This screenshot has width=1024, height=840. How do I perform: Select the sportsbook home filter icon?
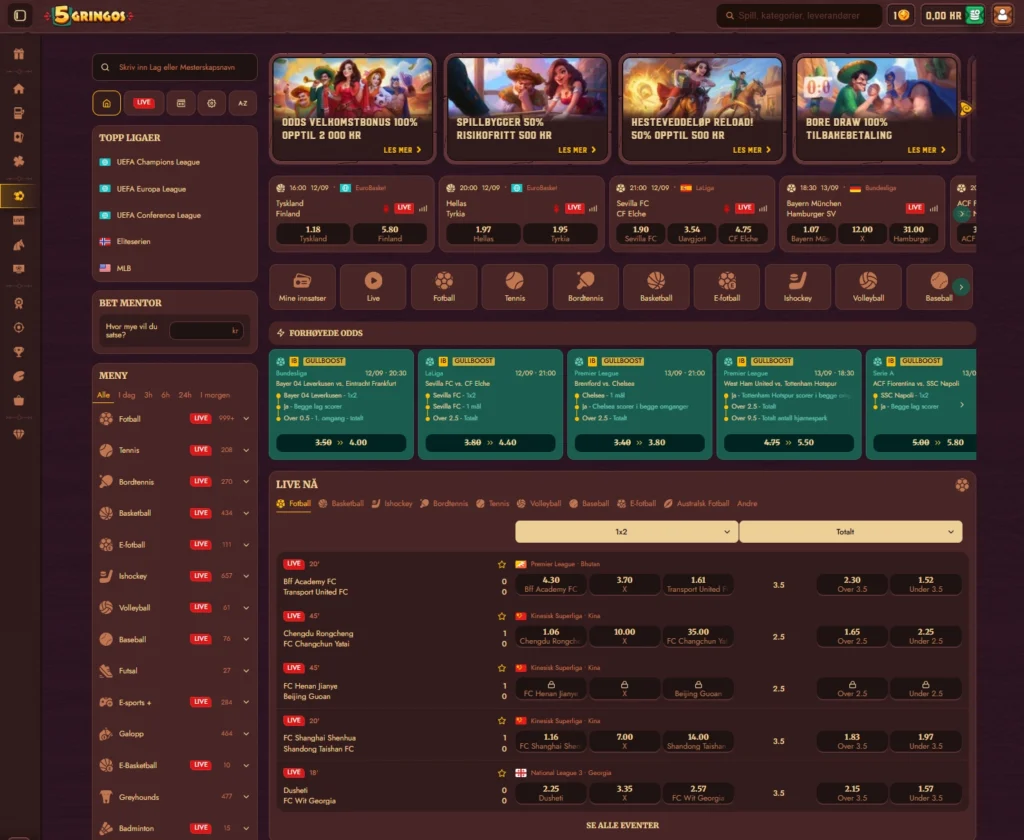tap(106, 103)
